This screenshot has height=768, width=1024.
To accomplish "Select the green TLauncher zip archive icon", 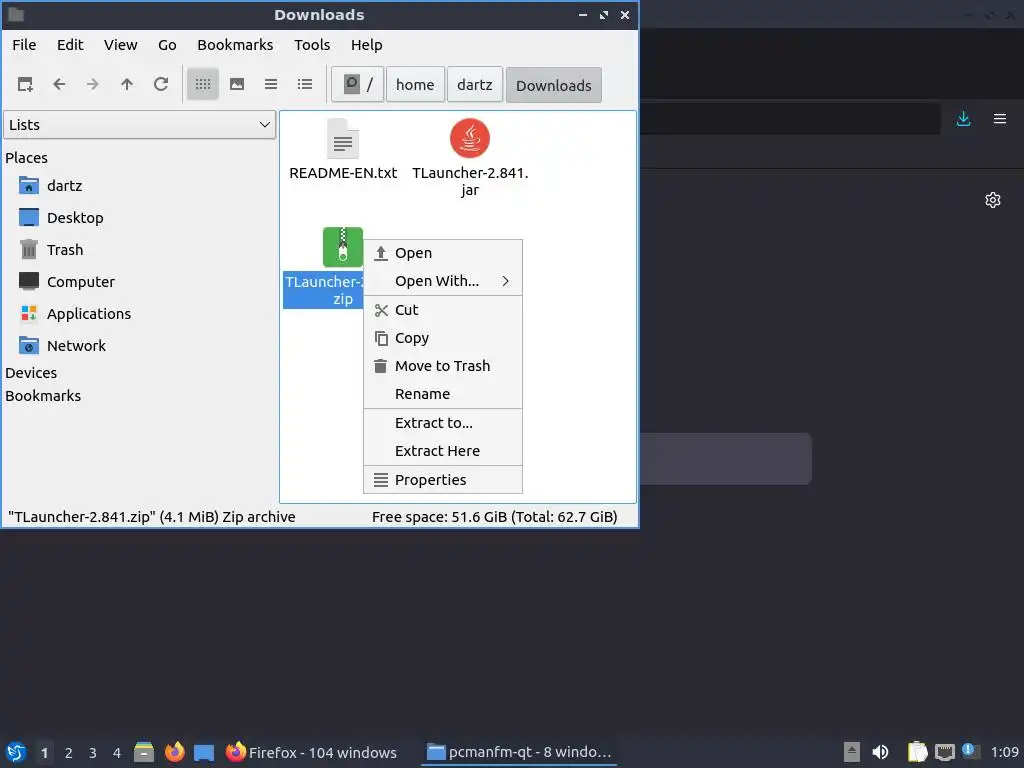I will 343,247.
